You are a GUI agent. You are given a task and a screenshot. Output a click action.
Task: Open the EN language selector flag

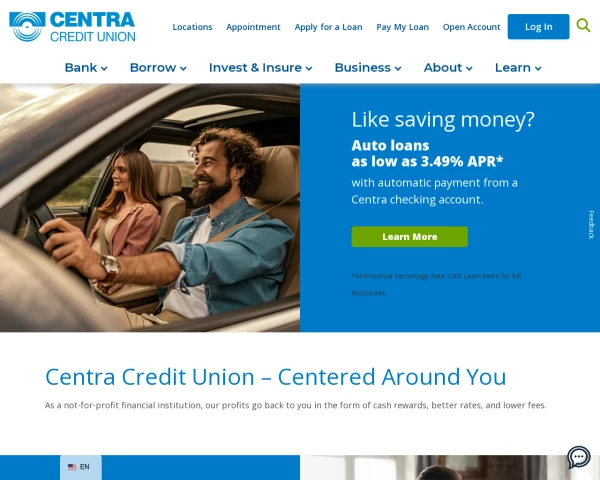pos(72,467)
